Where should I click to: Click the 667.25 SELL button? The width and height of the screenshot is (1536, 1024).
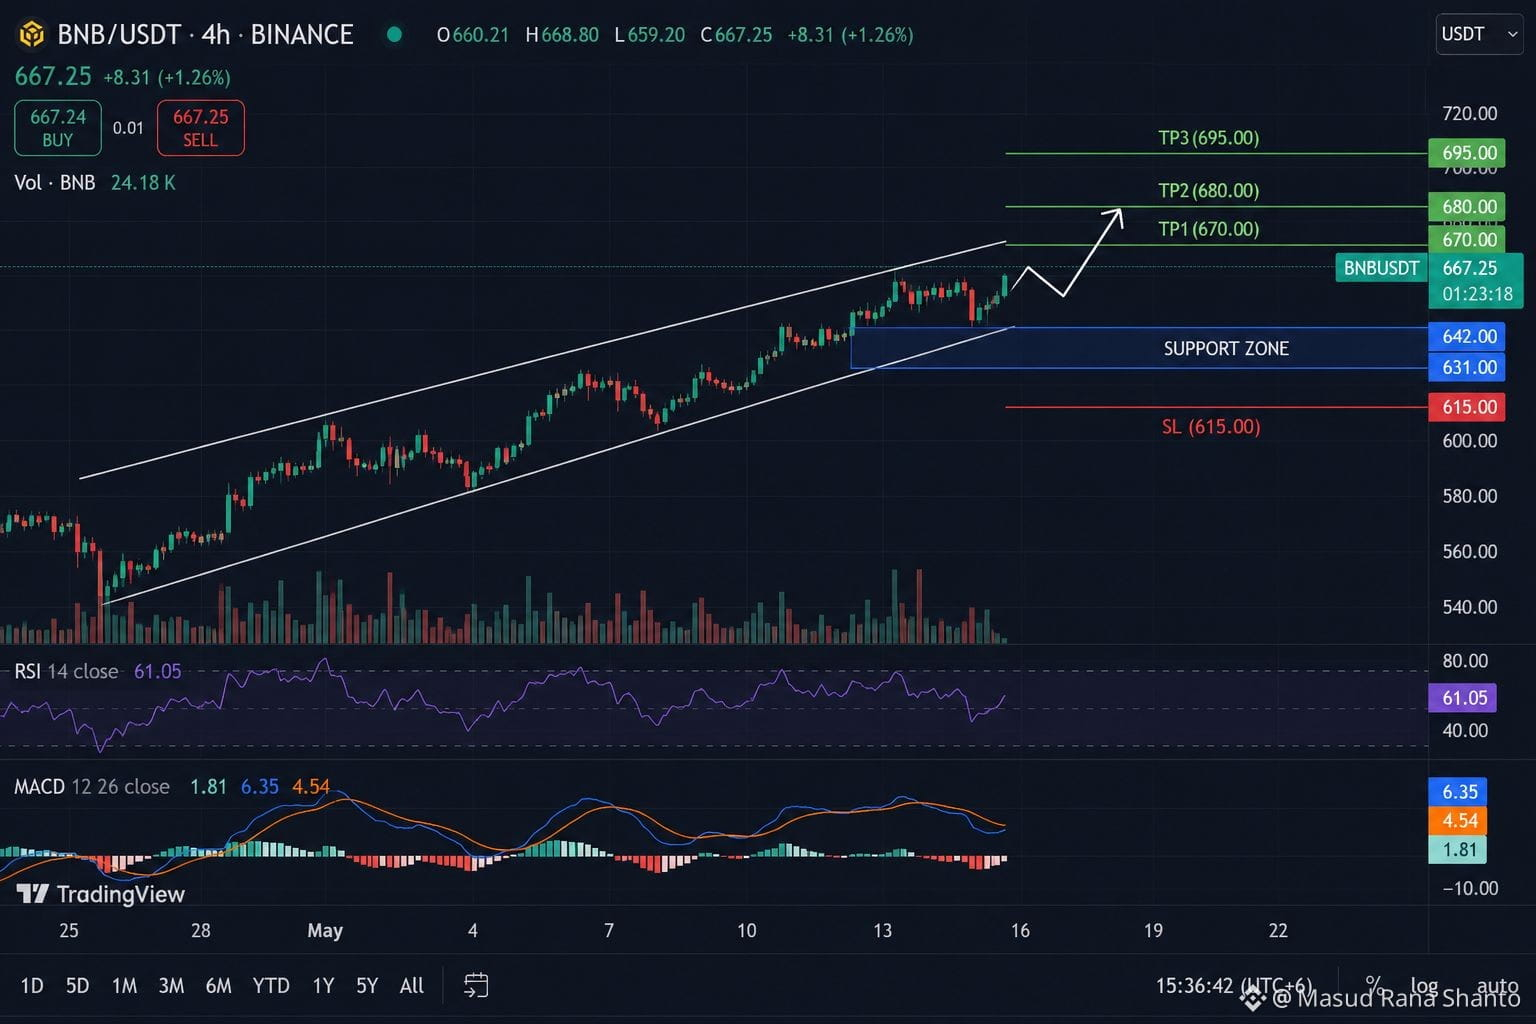coord(200,128)
